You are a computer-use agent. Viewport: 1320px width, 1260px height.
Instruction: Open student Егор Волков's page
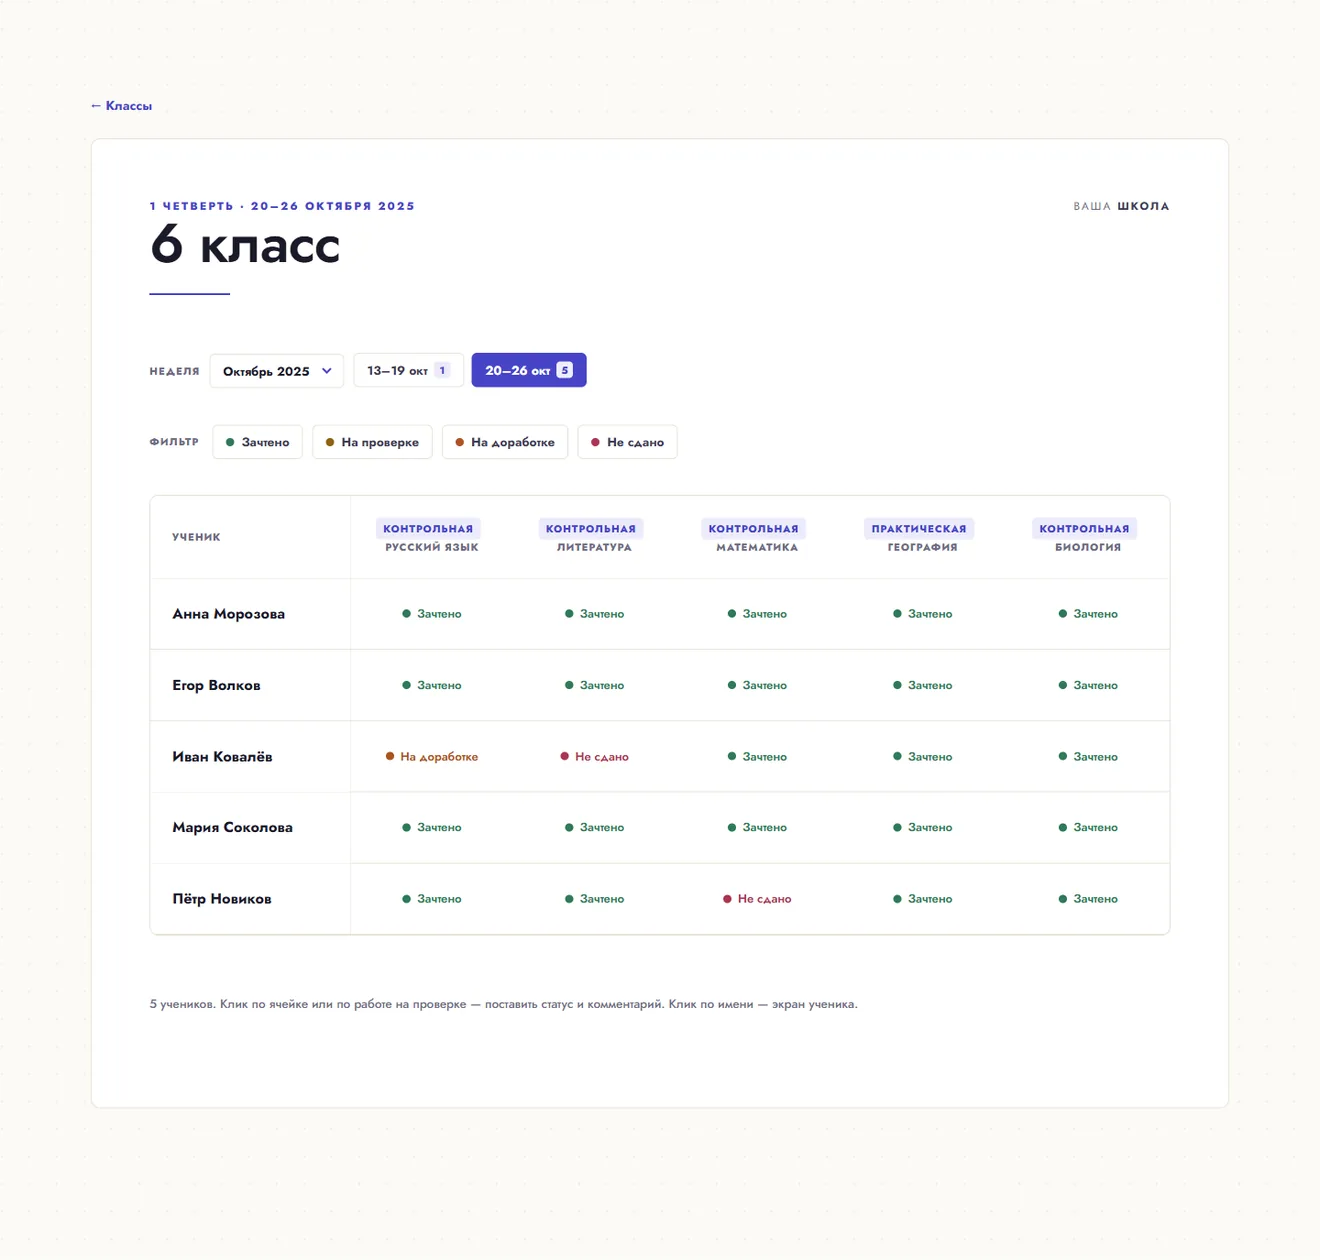(216, 685)
